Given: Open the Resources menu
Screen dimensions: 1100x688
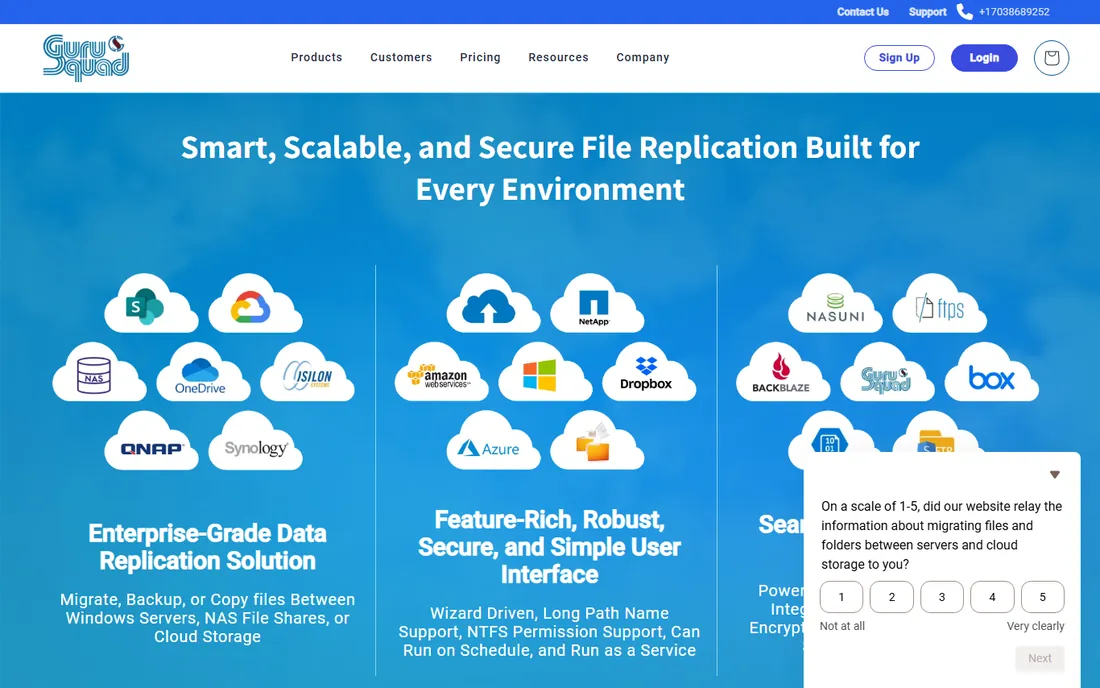Looking at the screenshot, I should point(558,58).
